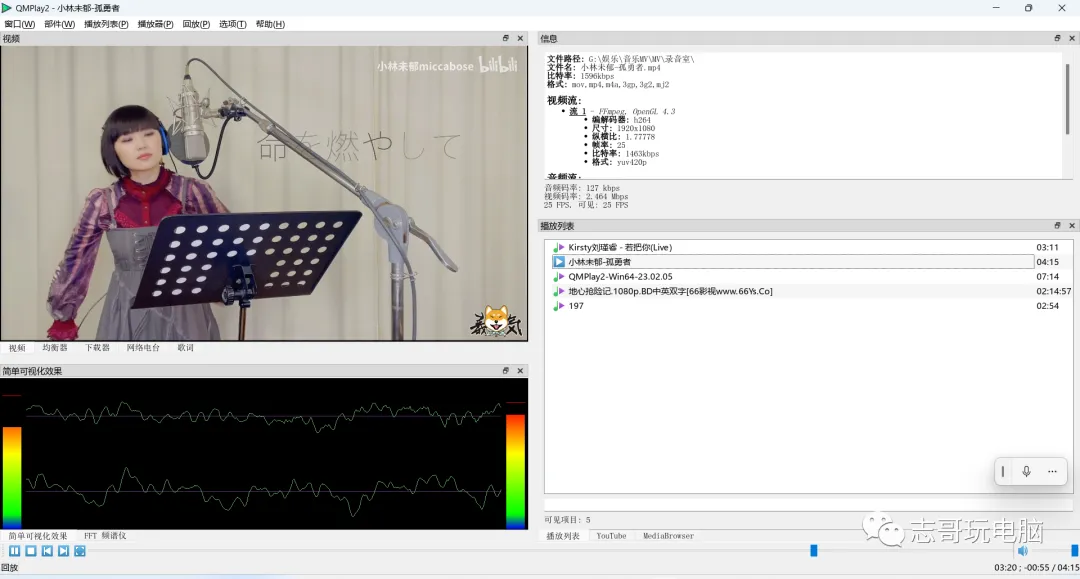Screen dimensions: 1080x579
Task: Select playlist item Kirsty刘瑾睿 - 若把你(Live)
Action: click(x=619, y=247)
